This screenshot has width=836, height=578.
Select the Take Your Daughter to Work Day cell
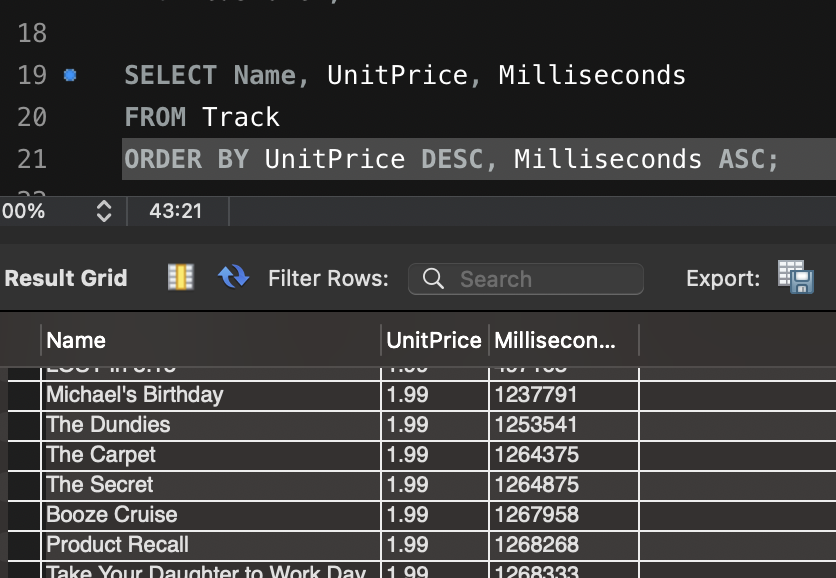point(211,570)
